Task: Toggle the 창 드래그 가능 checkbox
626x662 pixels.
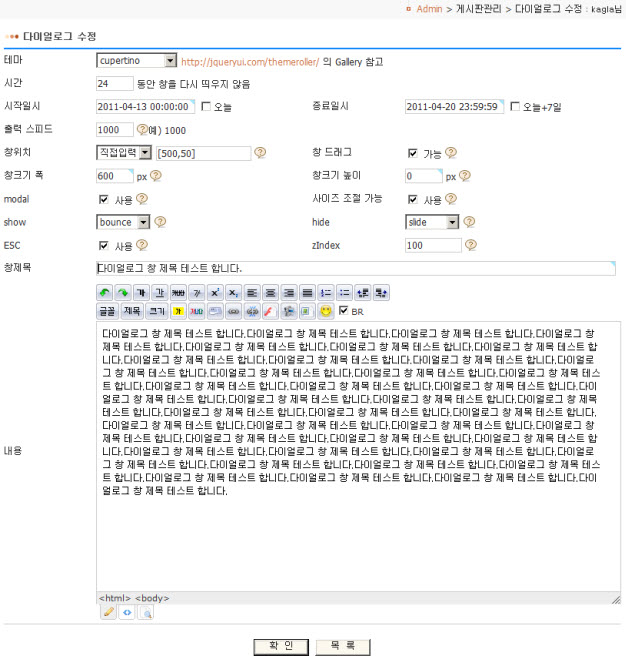Action: (413, 153)
